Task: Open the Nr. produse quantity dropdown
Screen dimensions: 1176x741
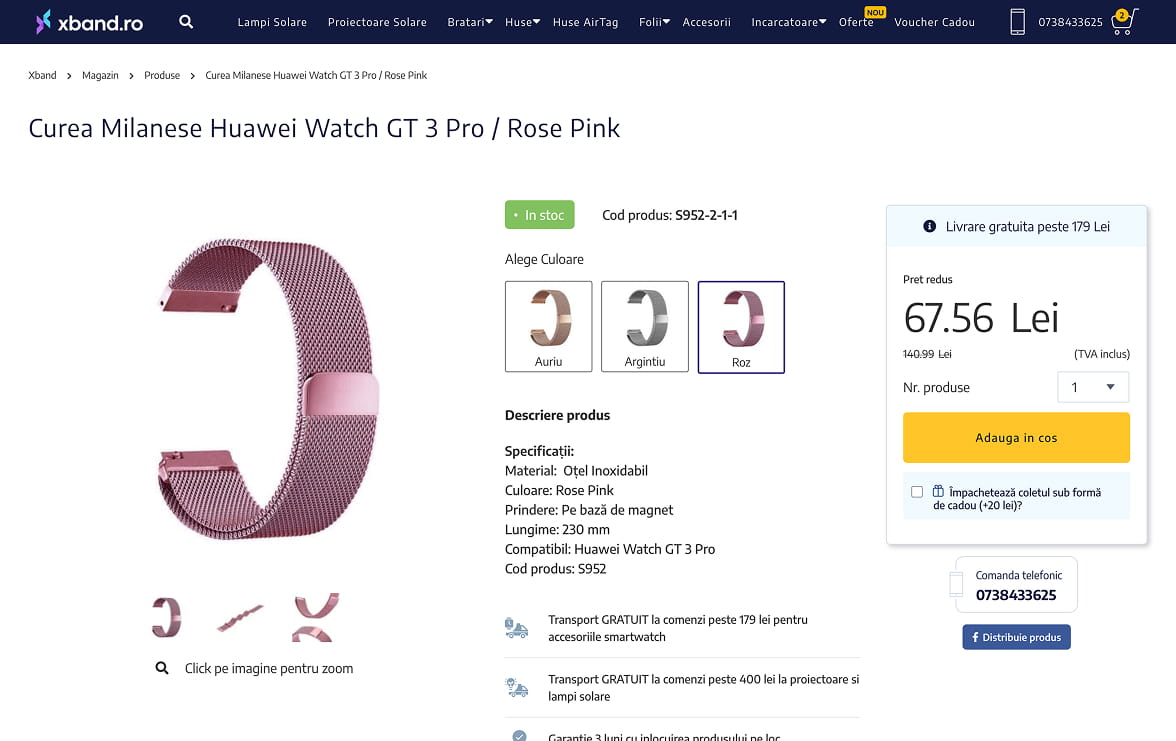Action: [x=1093, y=387]
